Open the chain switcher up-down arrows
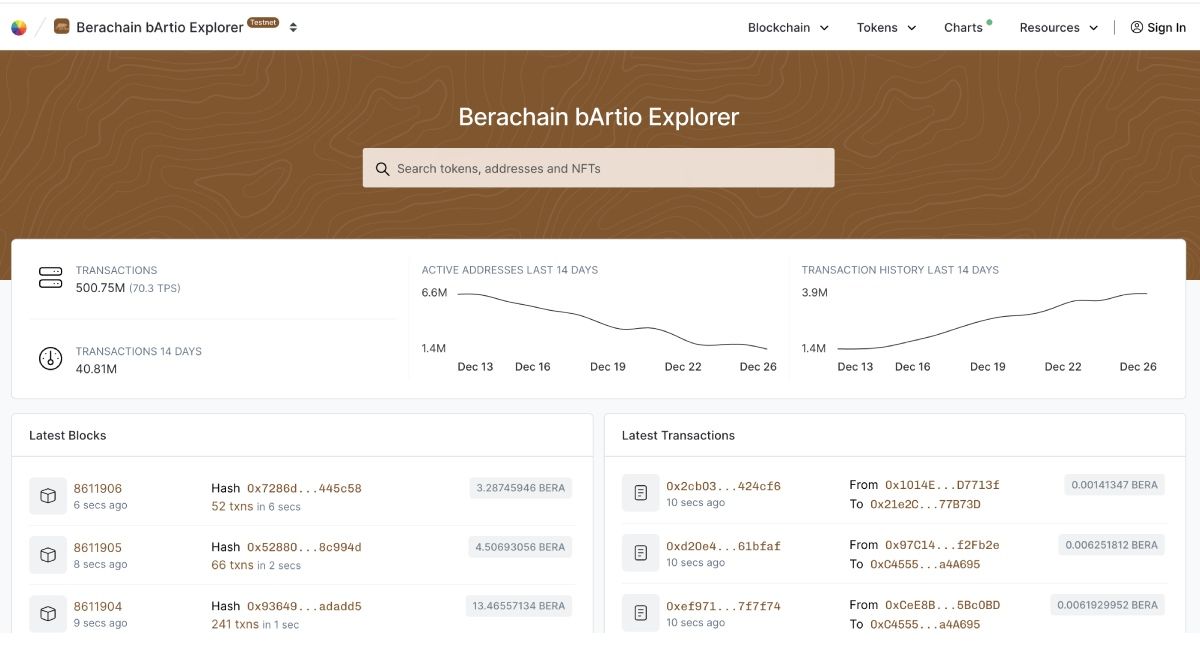Screen dimensions: 1200x671 (293, 28)
